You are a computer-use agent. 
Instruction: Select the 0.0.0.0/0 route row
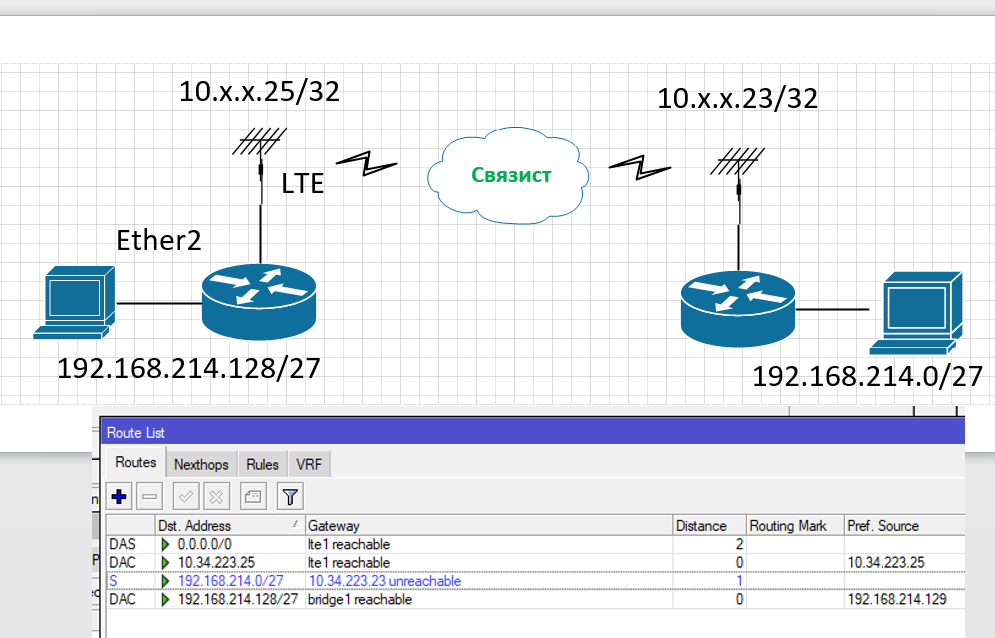click(x=536, y=544)
